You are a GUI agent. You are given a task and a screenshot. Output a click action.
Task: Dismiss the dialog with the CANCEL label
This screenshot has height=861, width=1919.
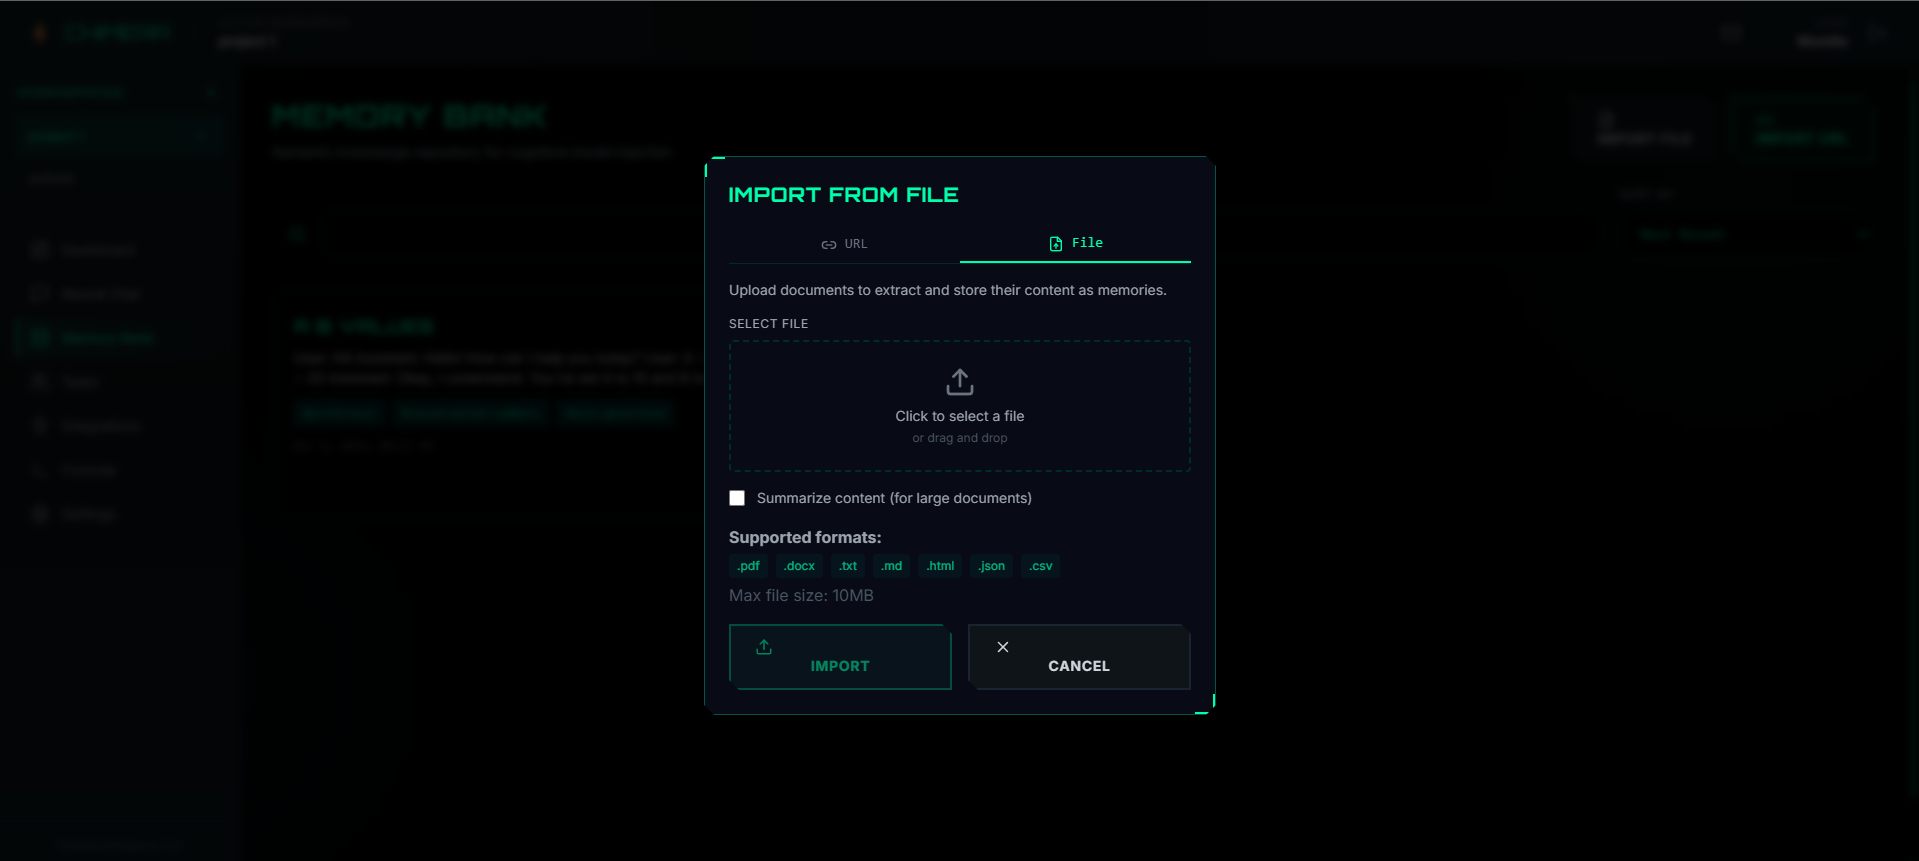pos(1079,666)
